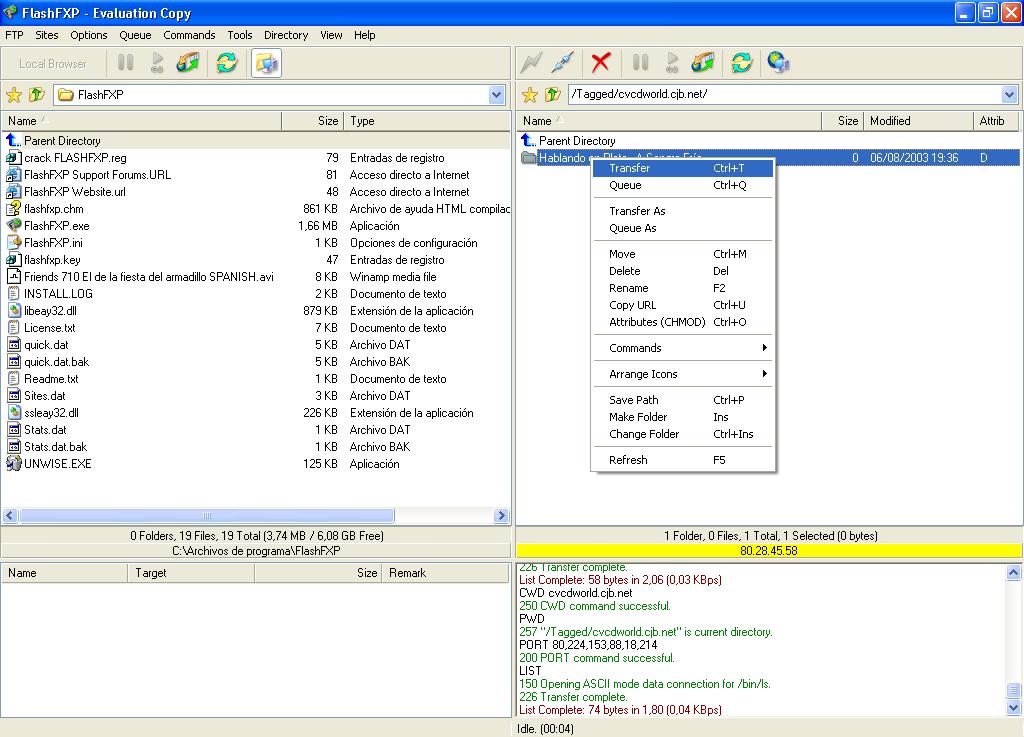This screenshot has width=1024, height=737.
Task: Select Refresh in the context menu
Action: (x=682, y=460)
